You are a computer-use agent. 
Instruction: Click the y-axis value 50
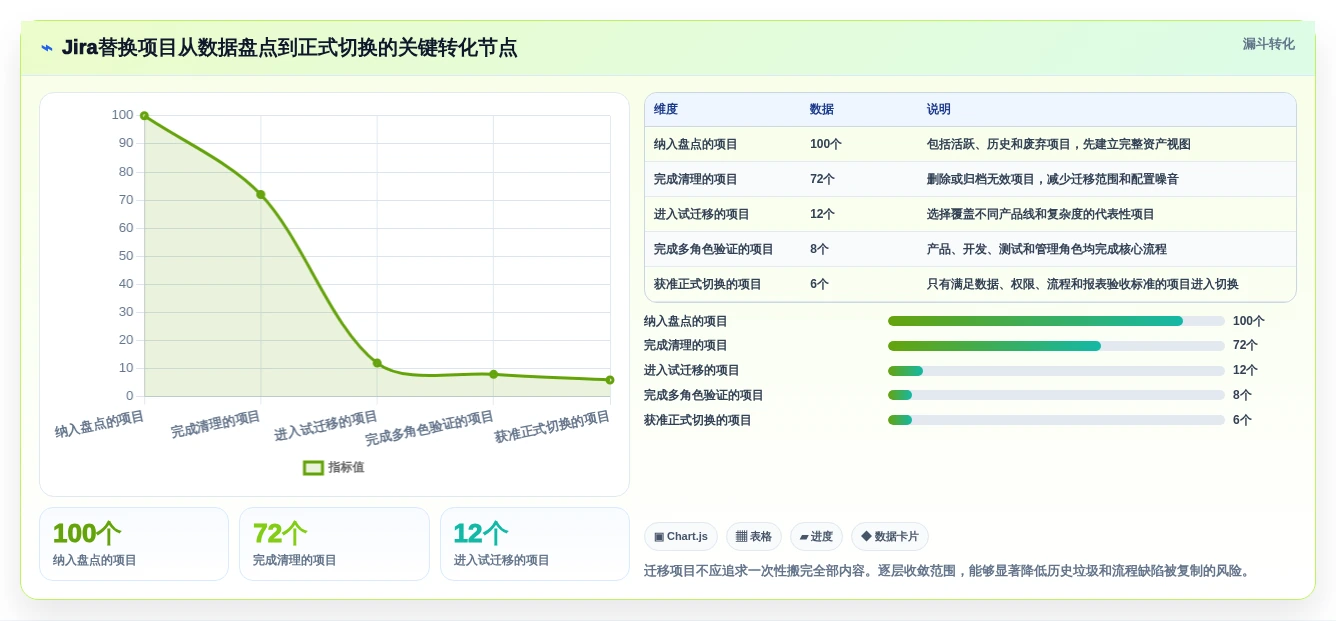point(126,256)
